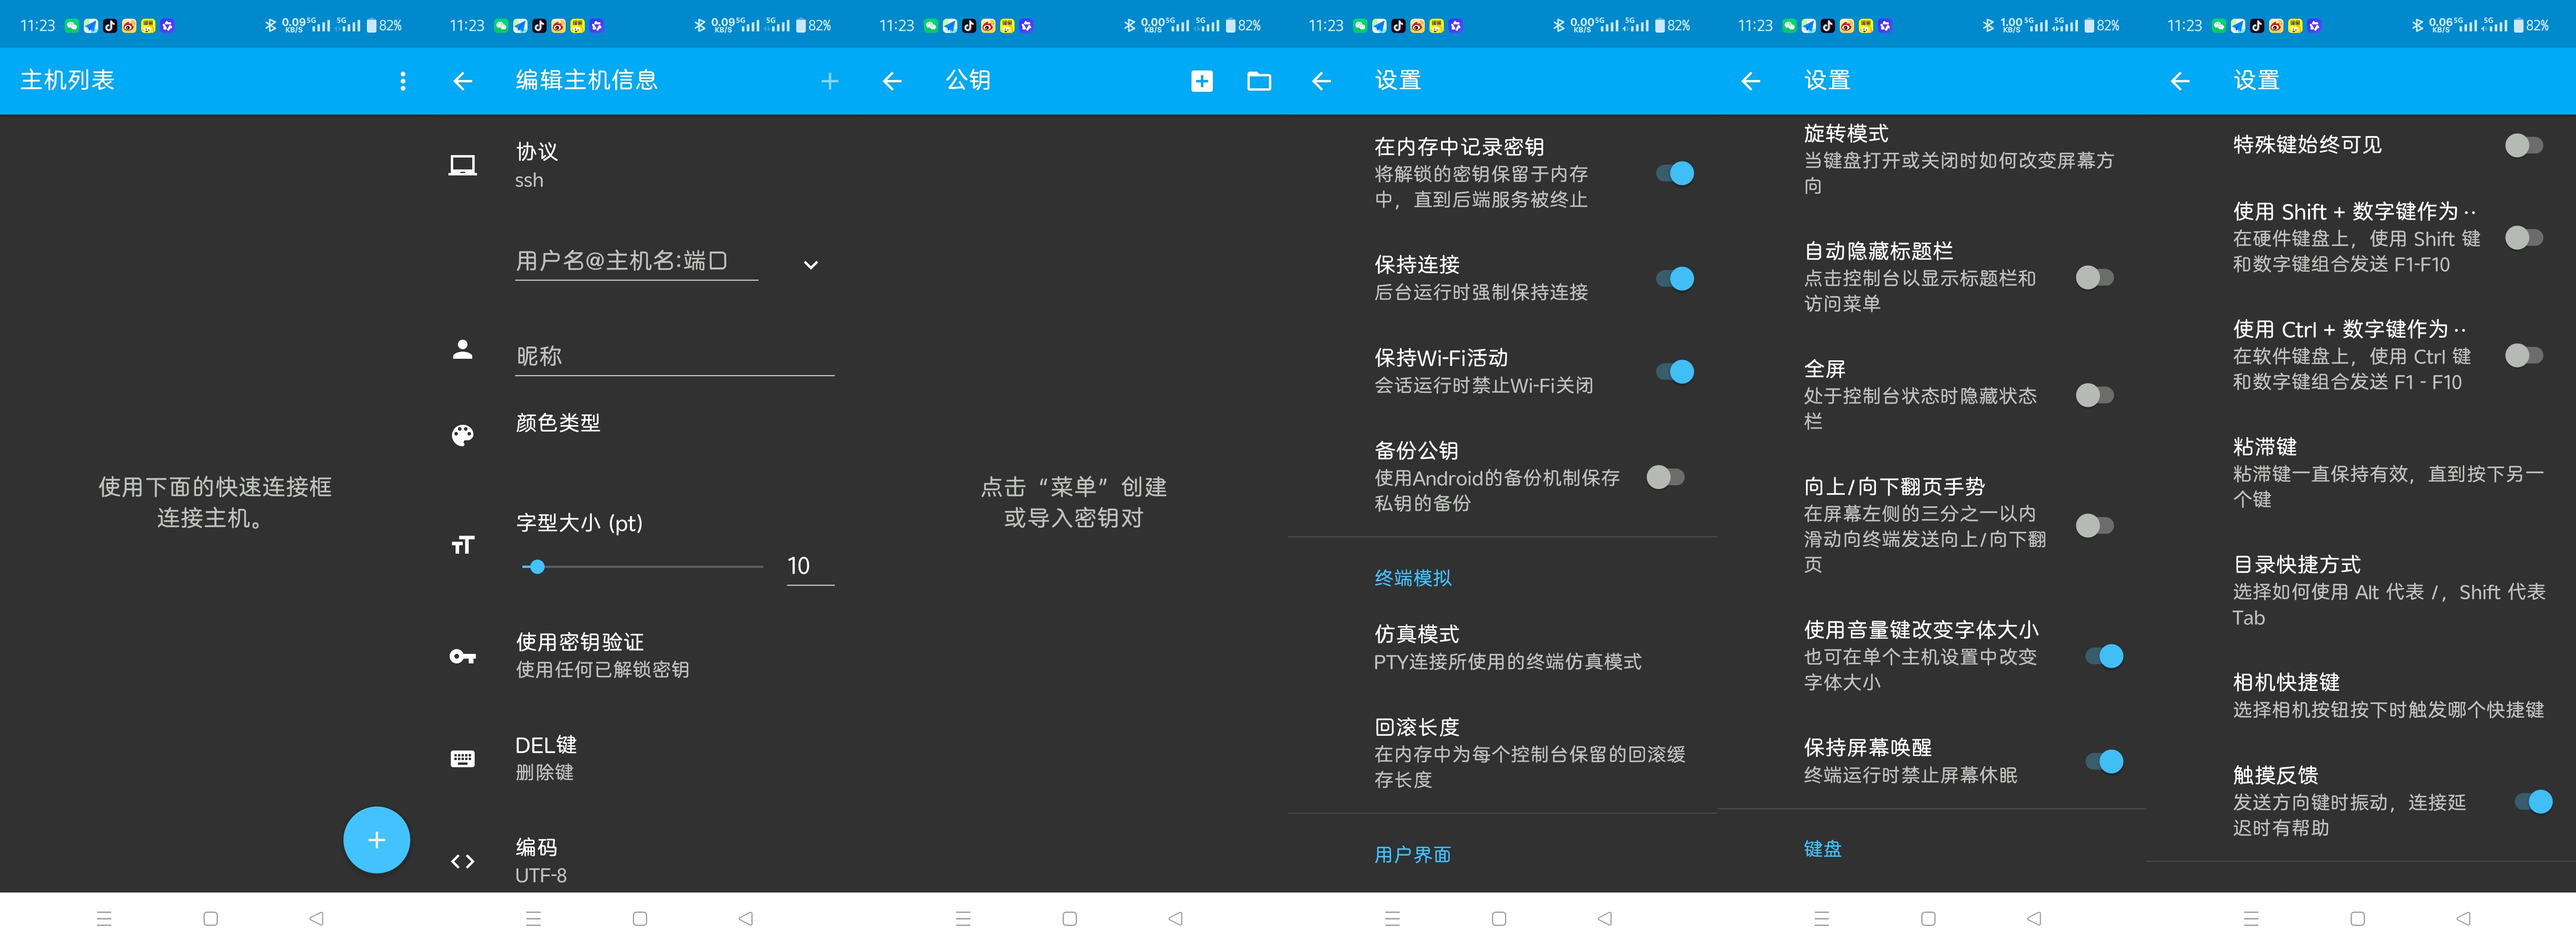Open the 仿真模式 terminal emulation selector

pos(1500,645)
